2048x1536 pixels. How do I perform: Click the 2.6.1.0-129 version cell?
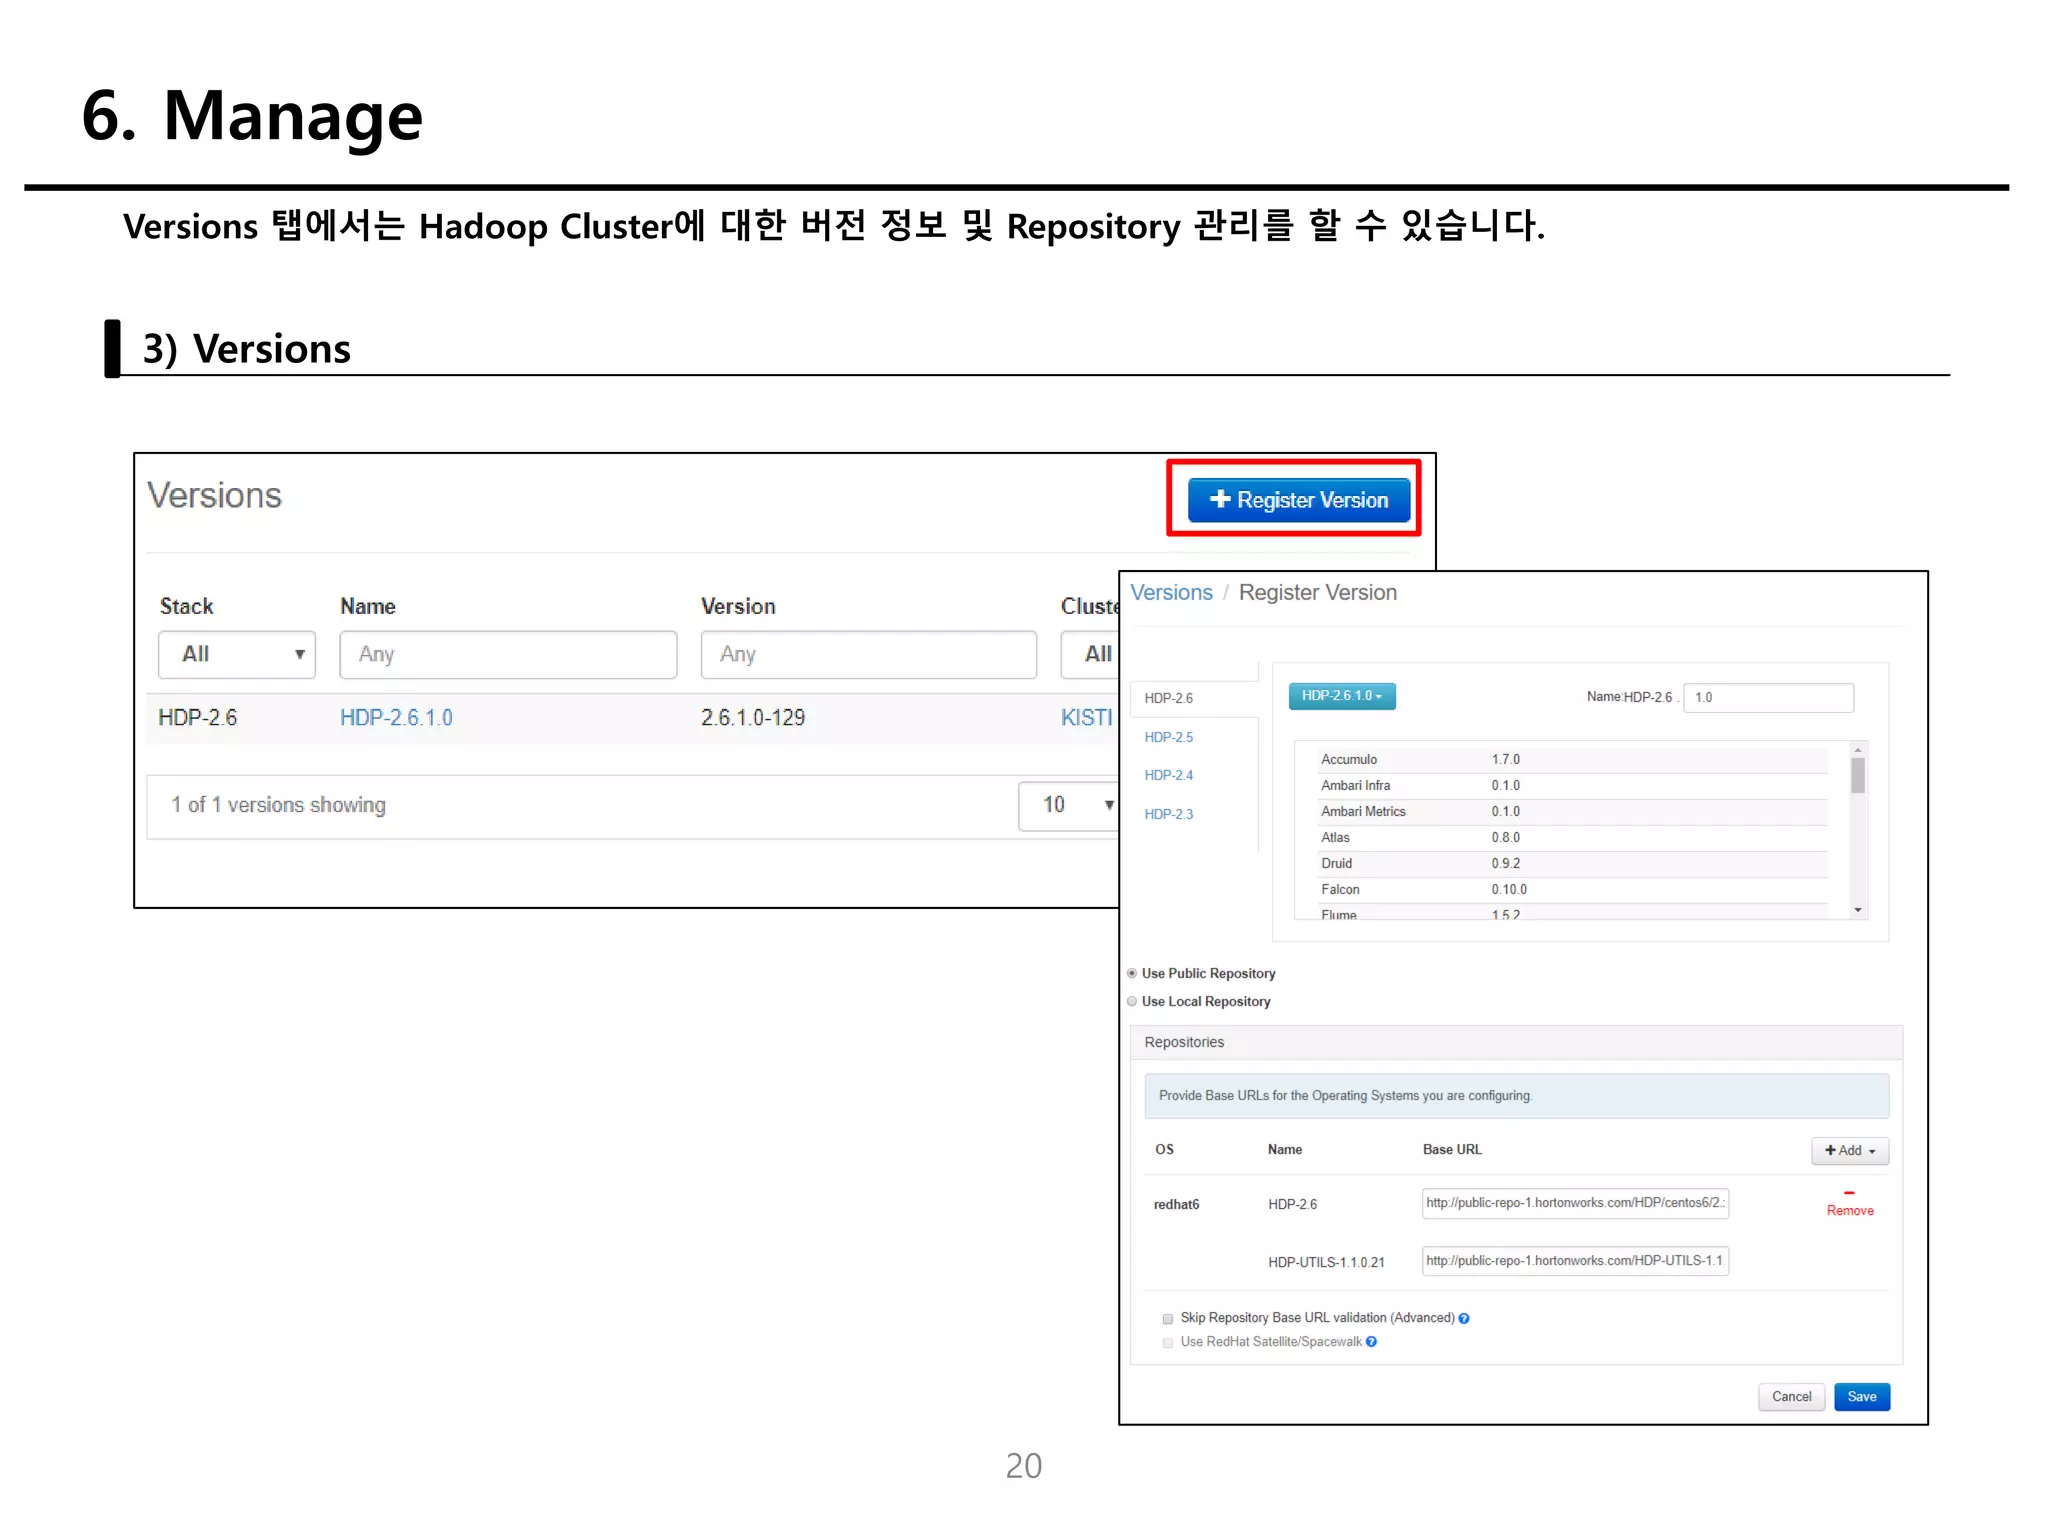[x=753, y=717]
